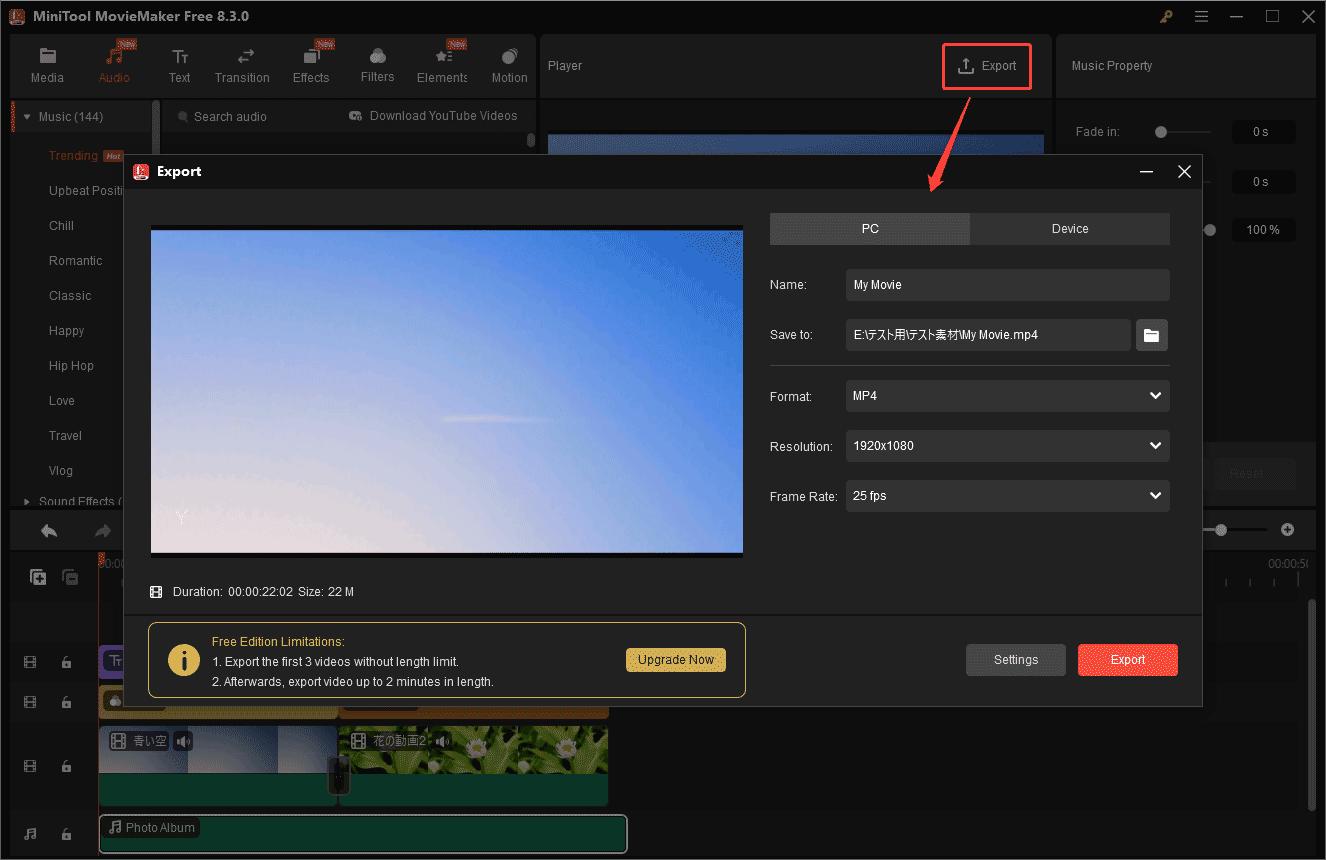This screenshot has height=860, width=1326.
Task: Select the Photo Album audio clip on timeline
Action: tap(363, 834)
